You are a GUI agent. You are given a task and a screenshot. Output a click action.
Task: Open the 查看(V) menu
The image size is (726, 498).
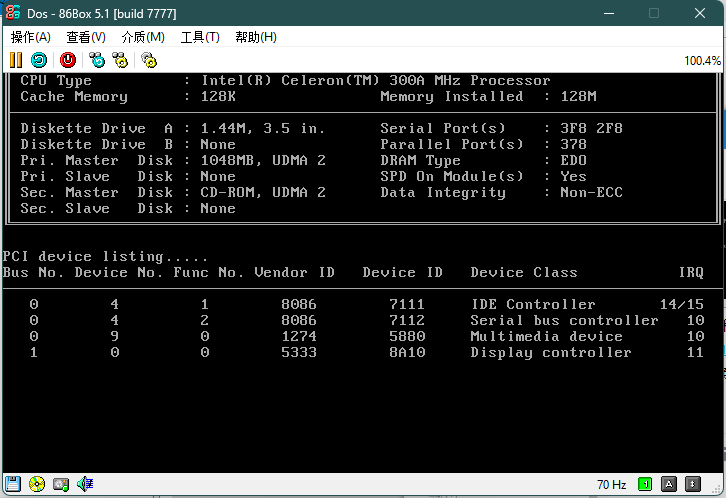pyautogui.click(x=85, y=37)
